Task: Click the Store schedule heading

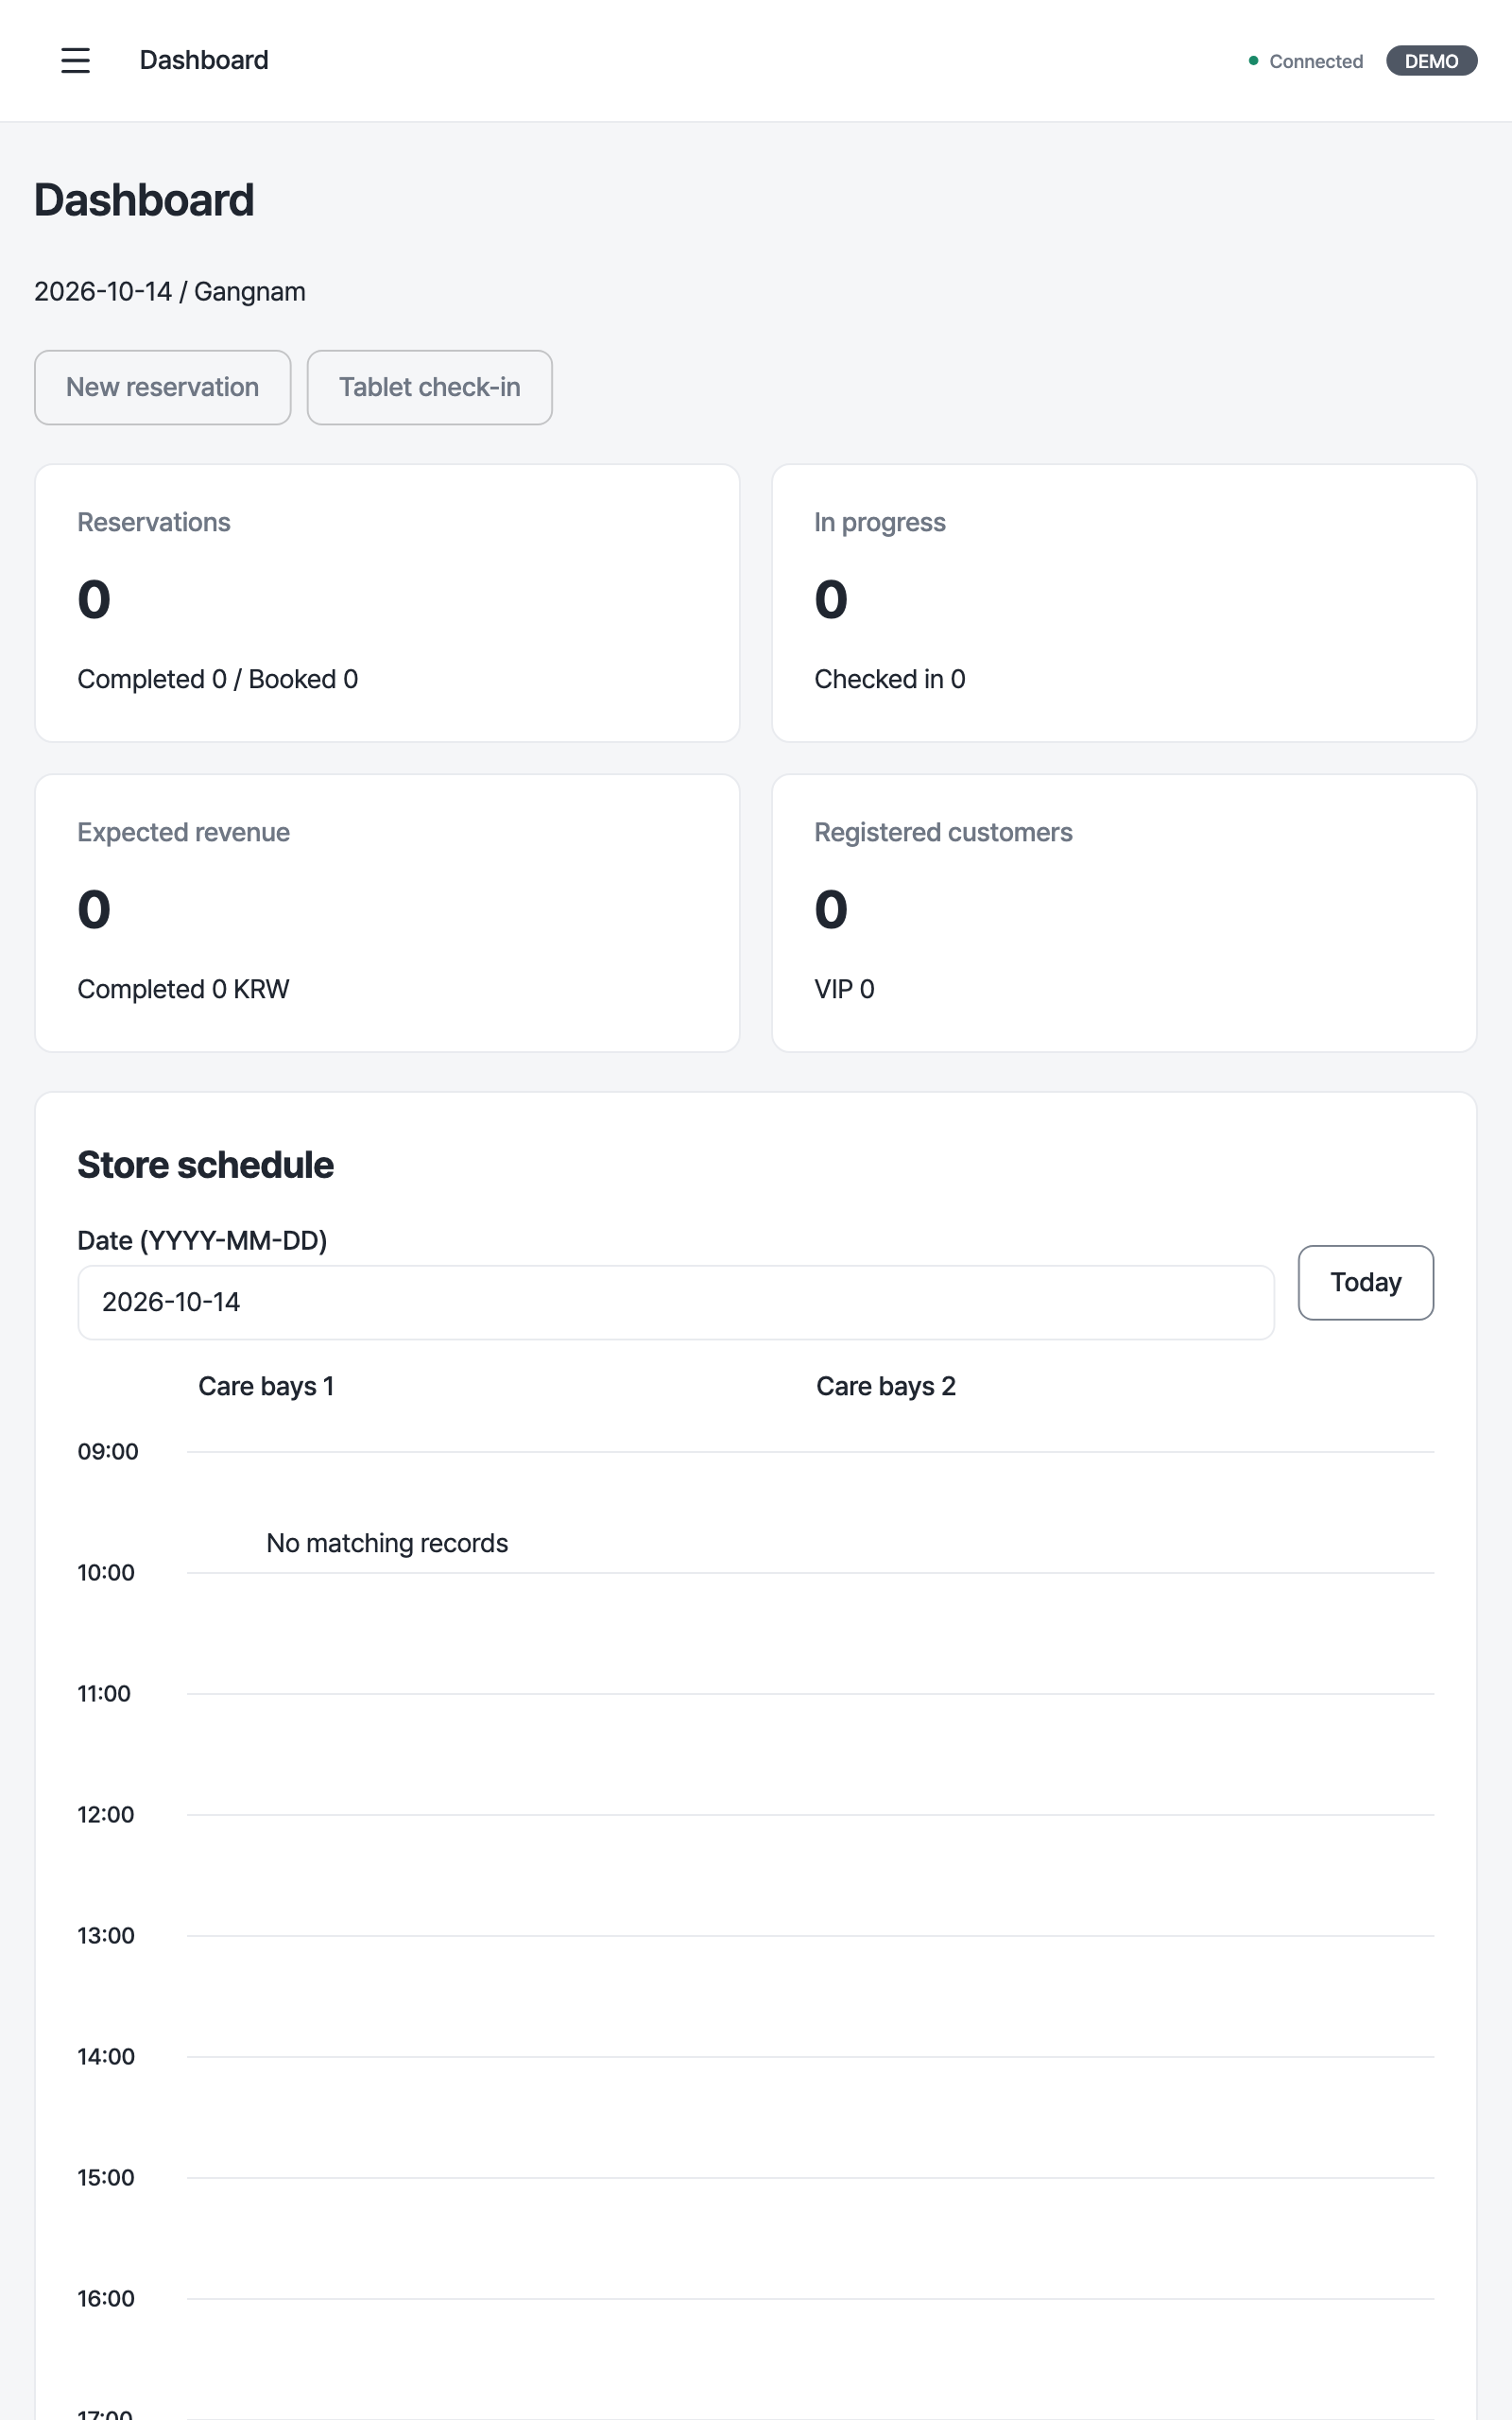Action: pyautogui.click(x=205, y=1165)
